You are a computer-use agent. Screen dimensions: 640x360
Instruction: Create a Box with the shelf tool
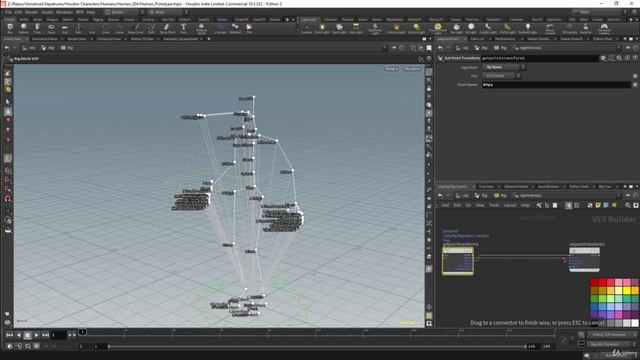click(10, 29)
